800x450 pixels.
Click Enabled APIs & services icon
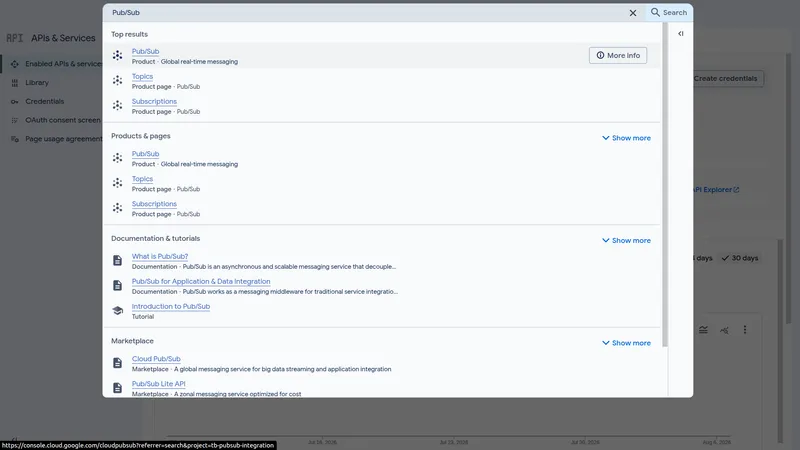(x=15, y=64)
